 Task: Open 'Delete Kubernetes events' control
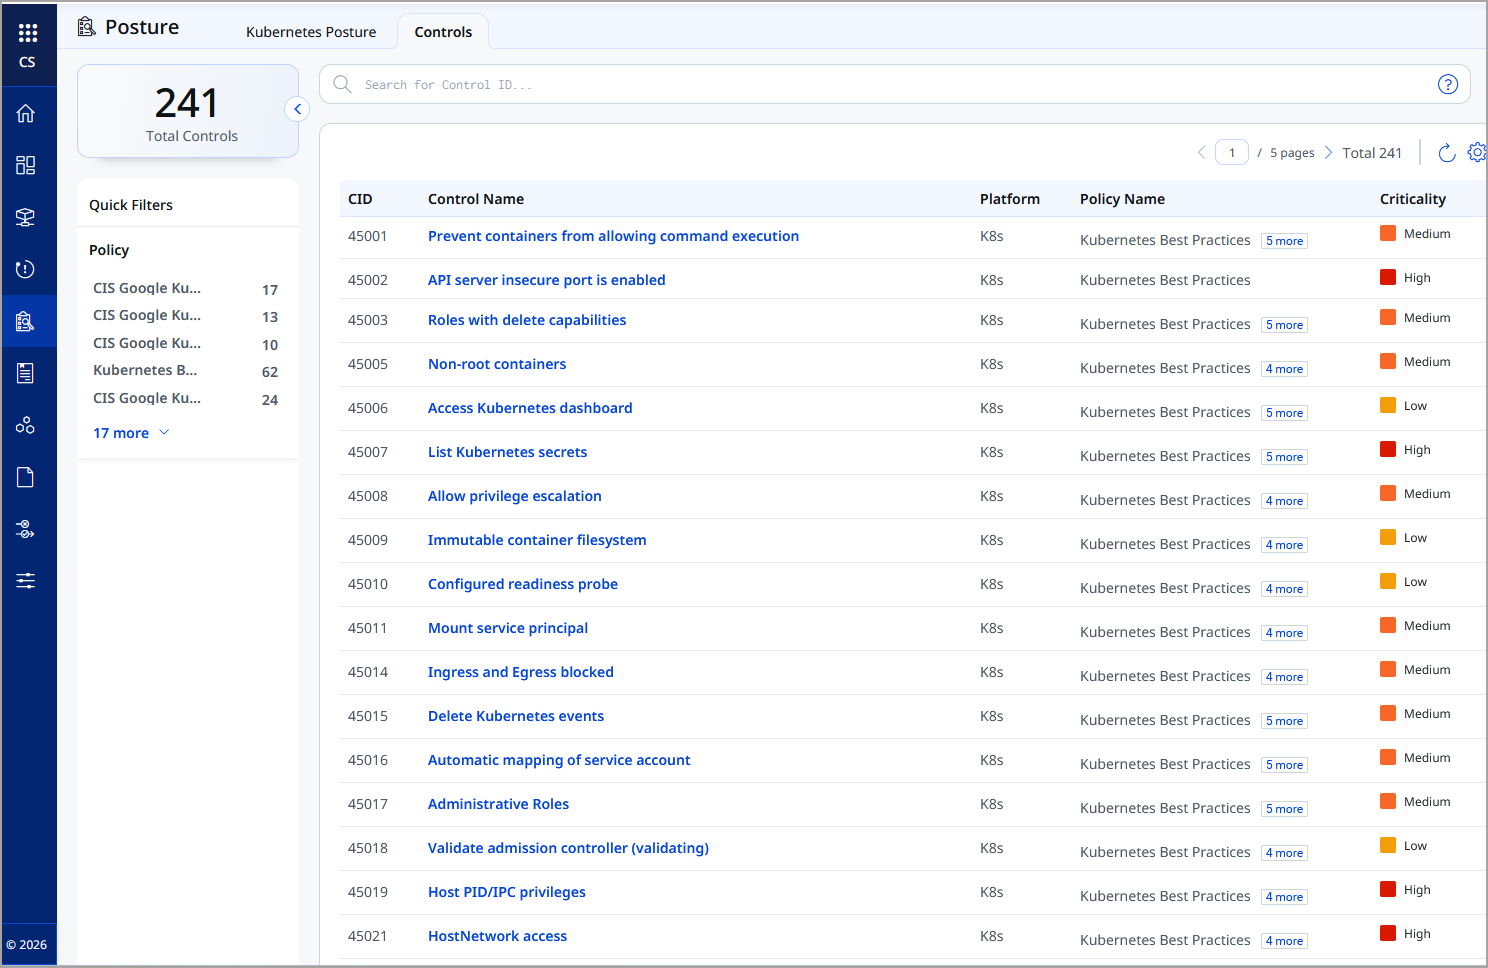click(x=516, y=716)
